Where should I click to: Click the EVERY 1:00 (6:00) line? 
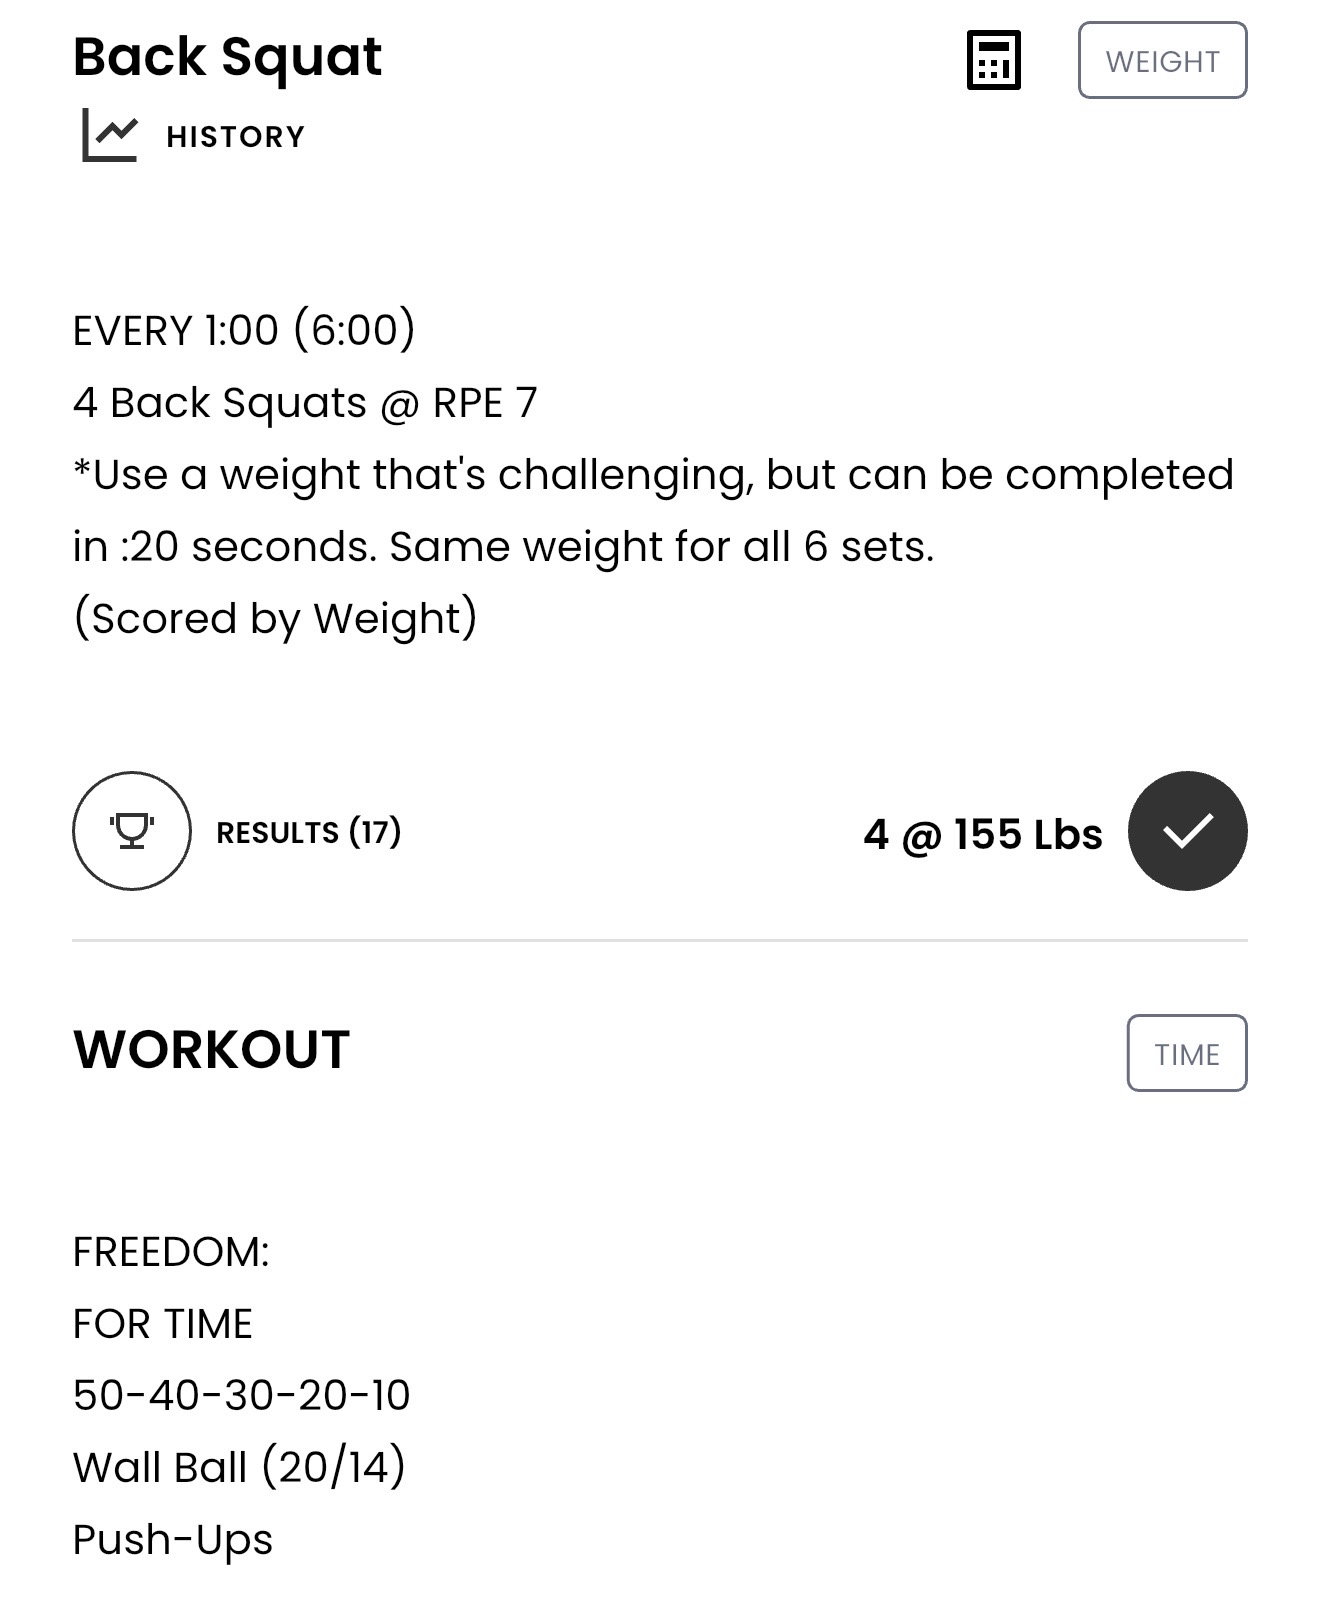[244, 330]
